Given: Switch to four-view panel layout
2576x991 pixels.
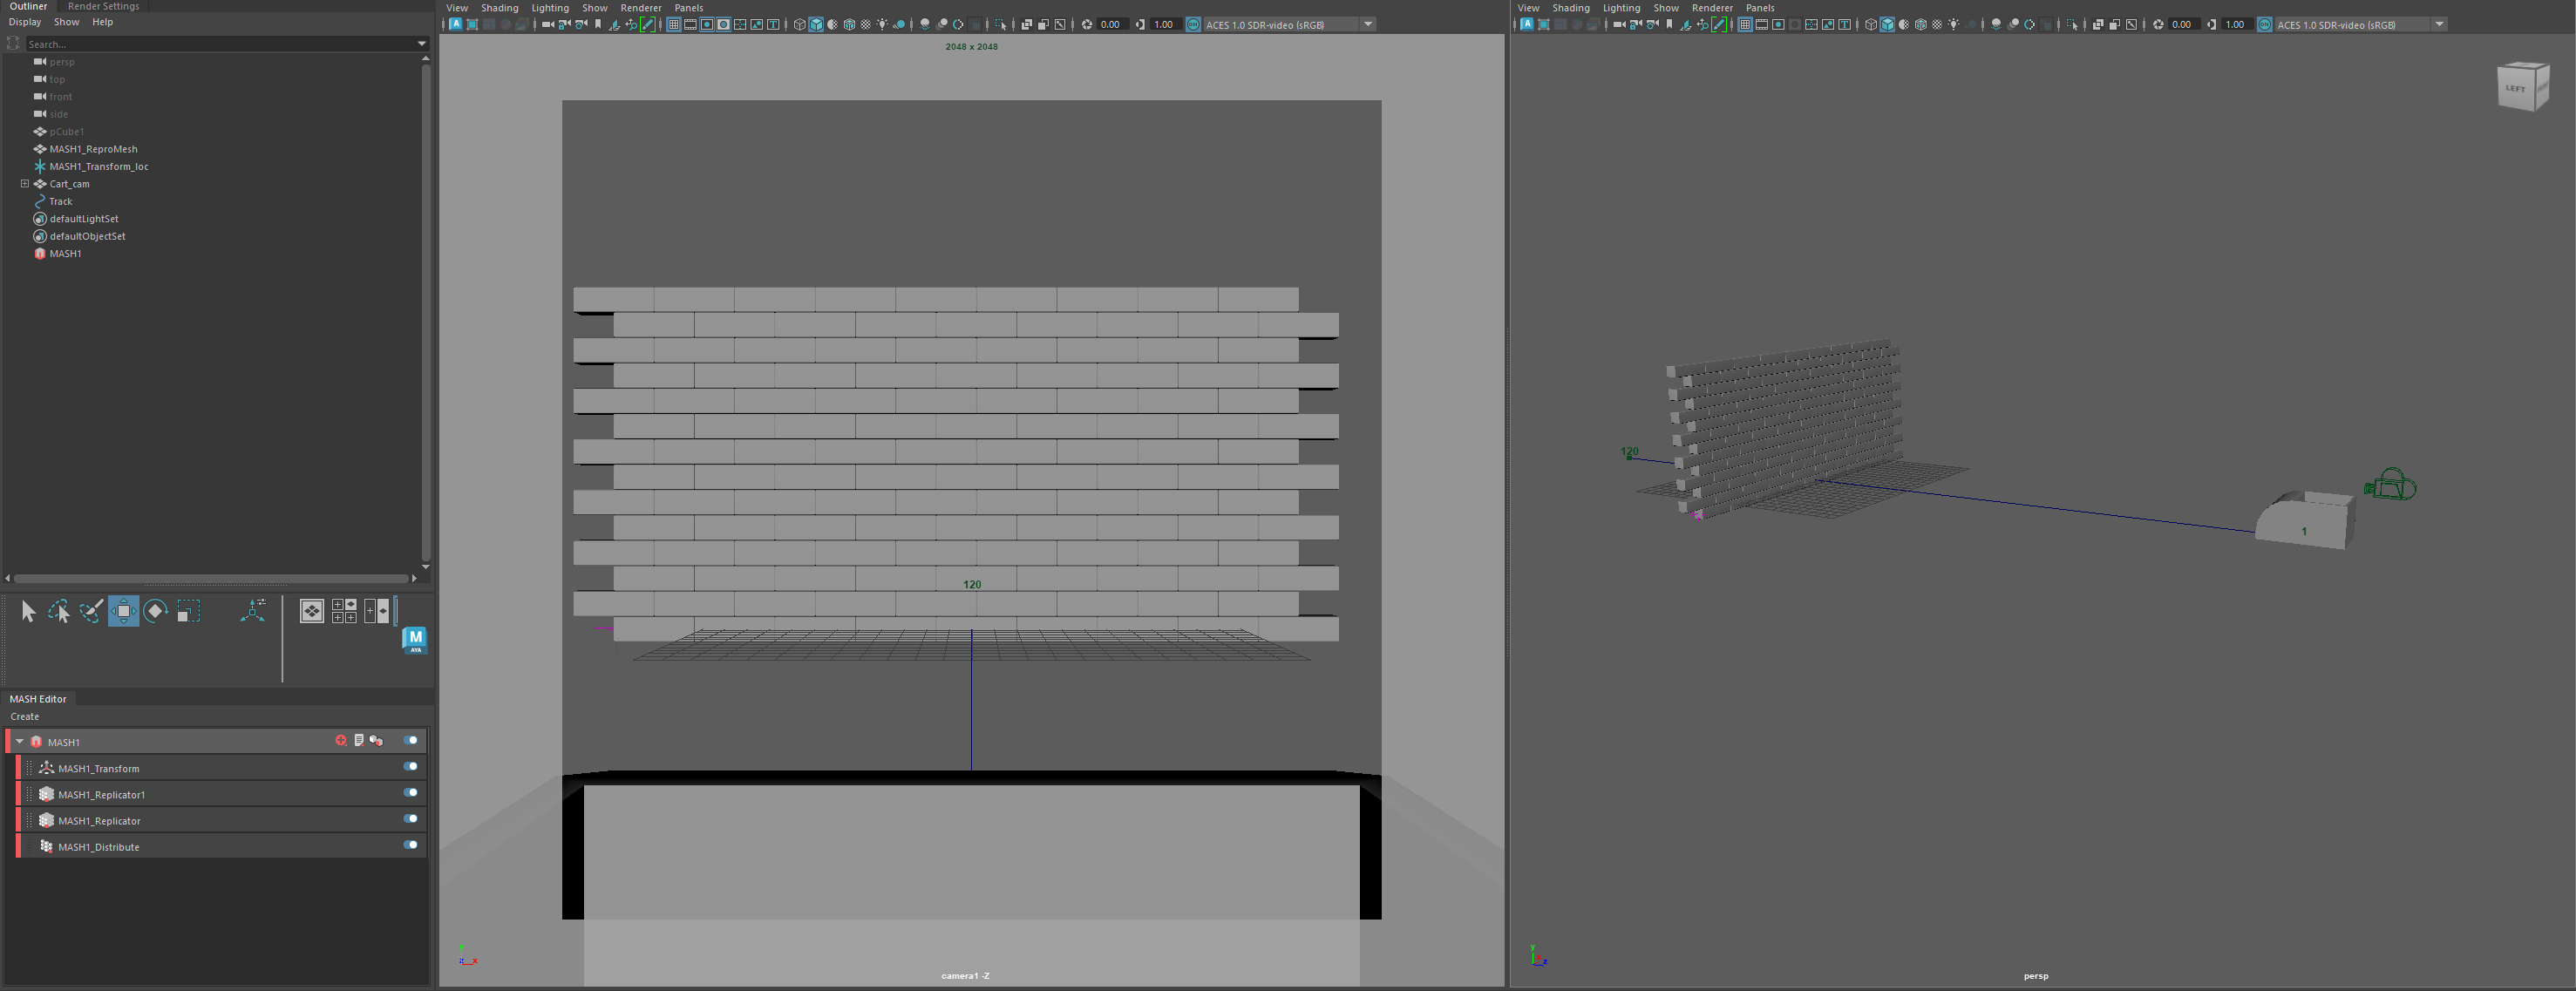Looking at the screenshot, I should pyautogui.click(x=344, y=611).
